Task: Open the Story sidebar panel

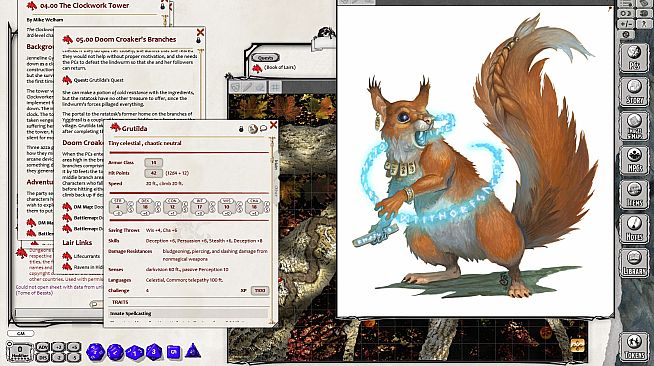Action: pyautogui.click(x=634, y=92)
